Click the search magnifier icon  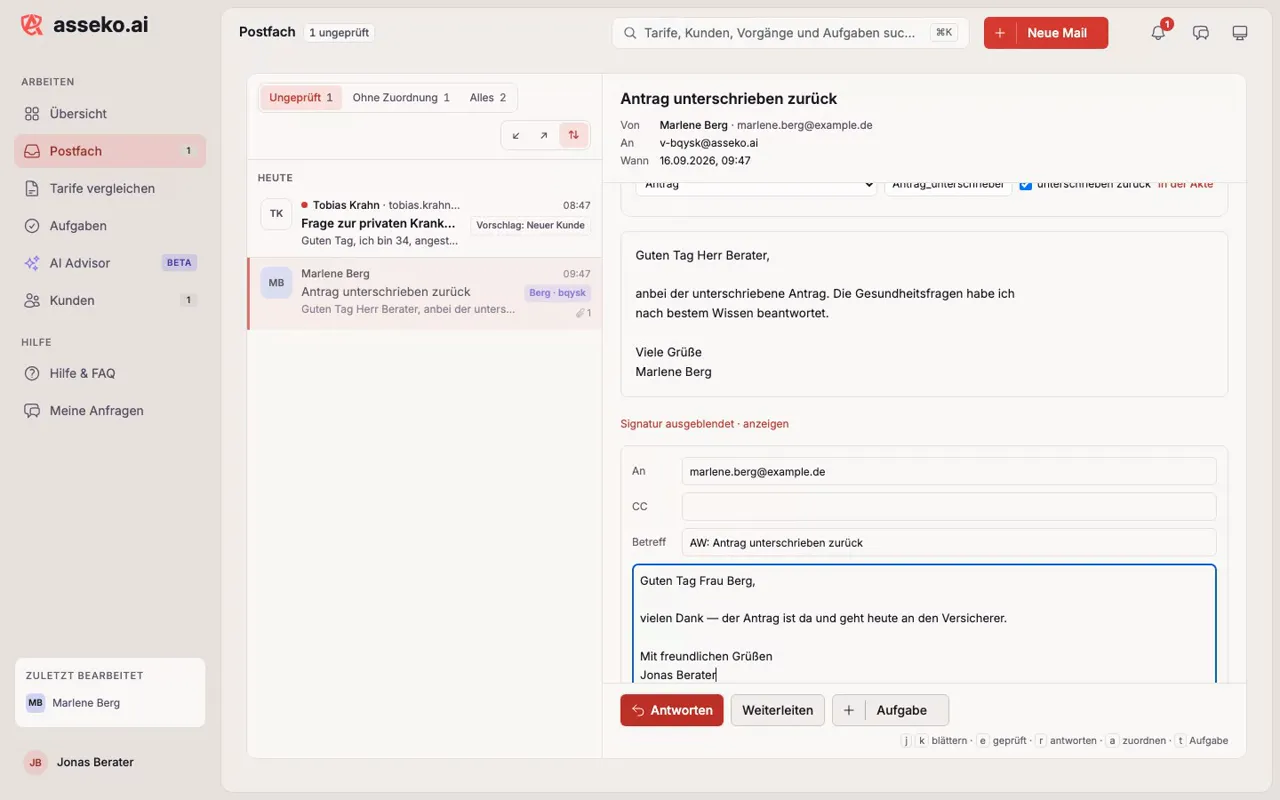tap(630, 33)
